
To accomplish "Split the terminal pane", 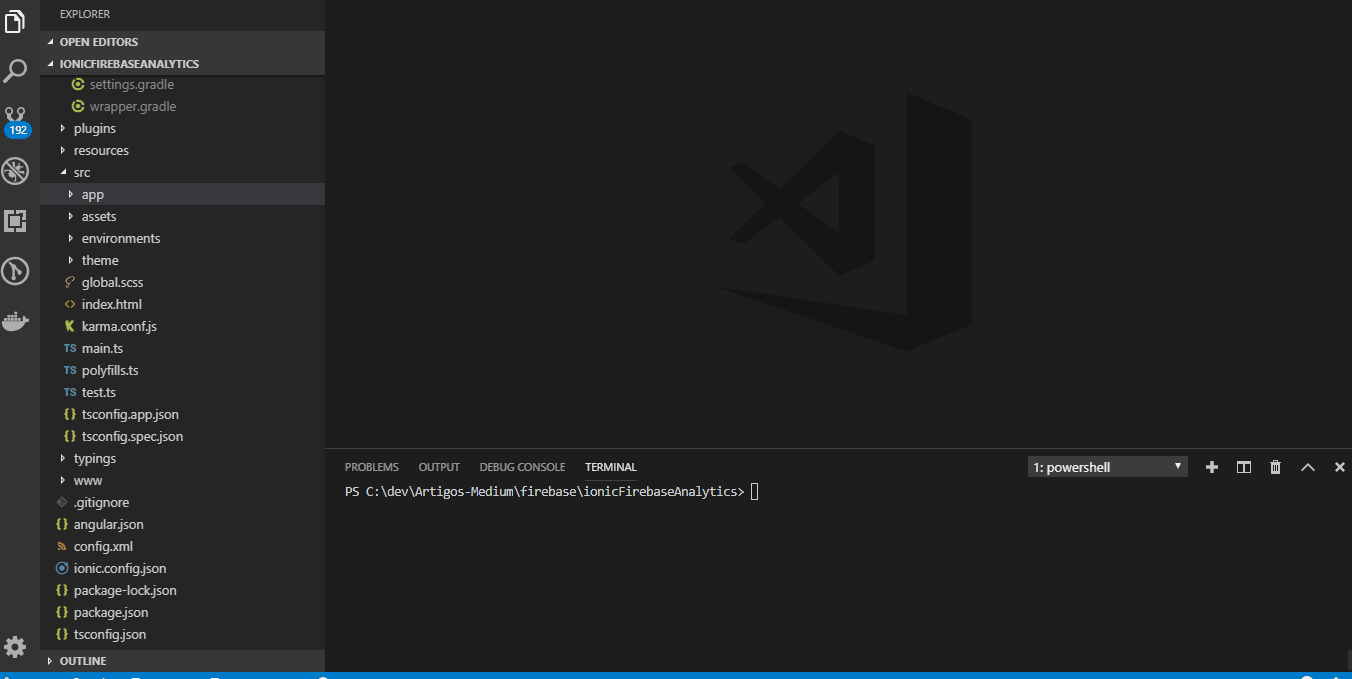I will coord(1243,467).
